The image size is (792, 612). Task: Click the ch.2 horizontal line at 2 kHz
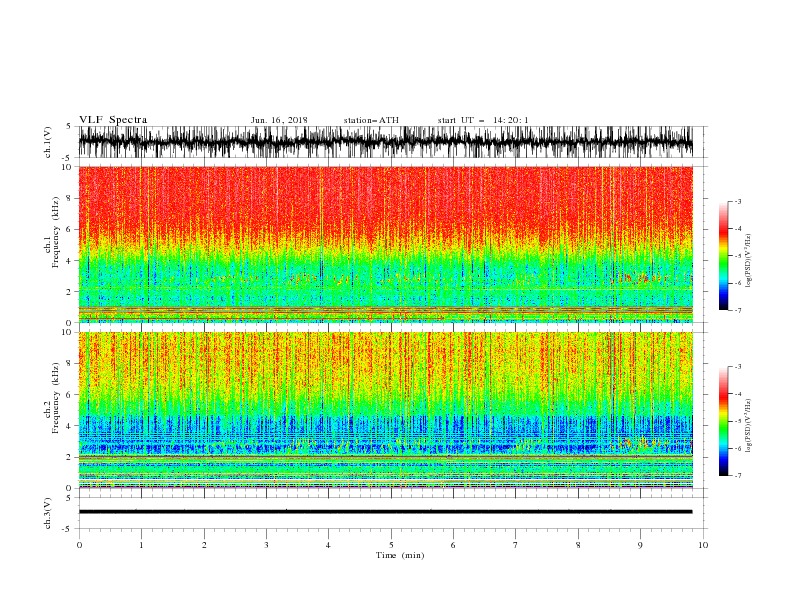[385, 457]
